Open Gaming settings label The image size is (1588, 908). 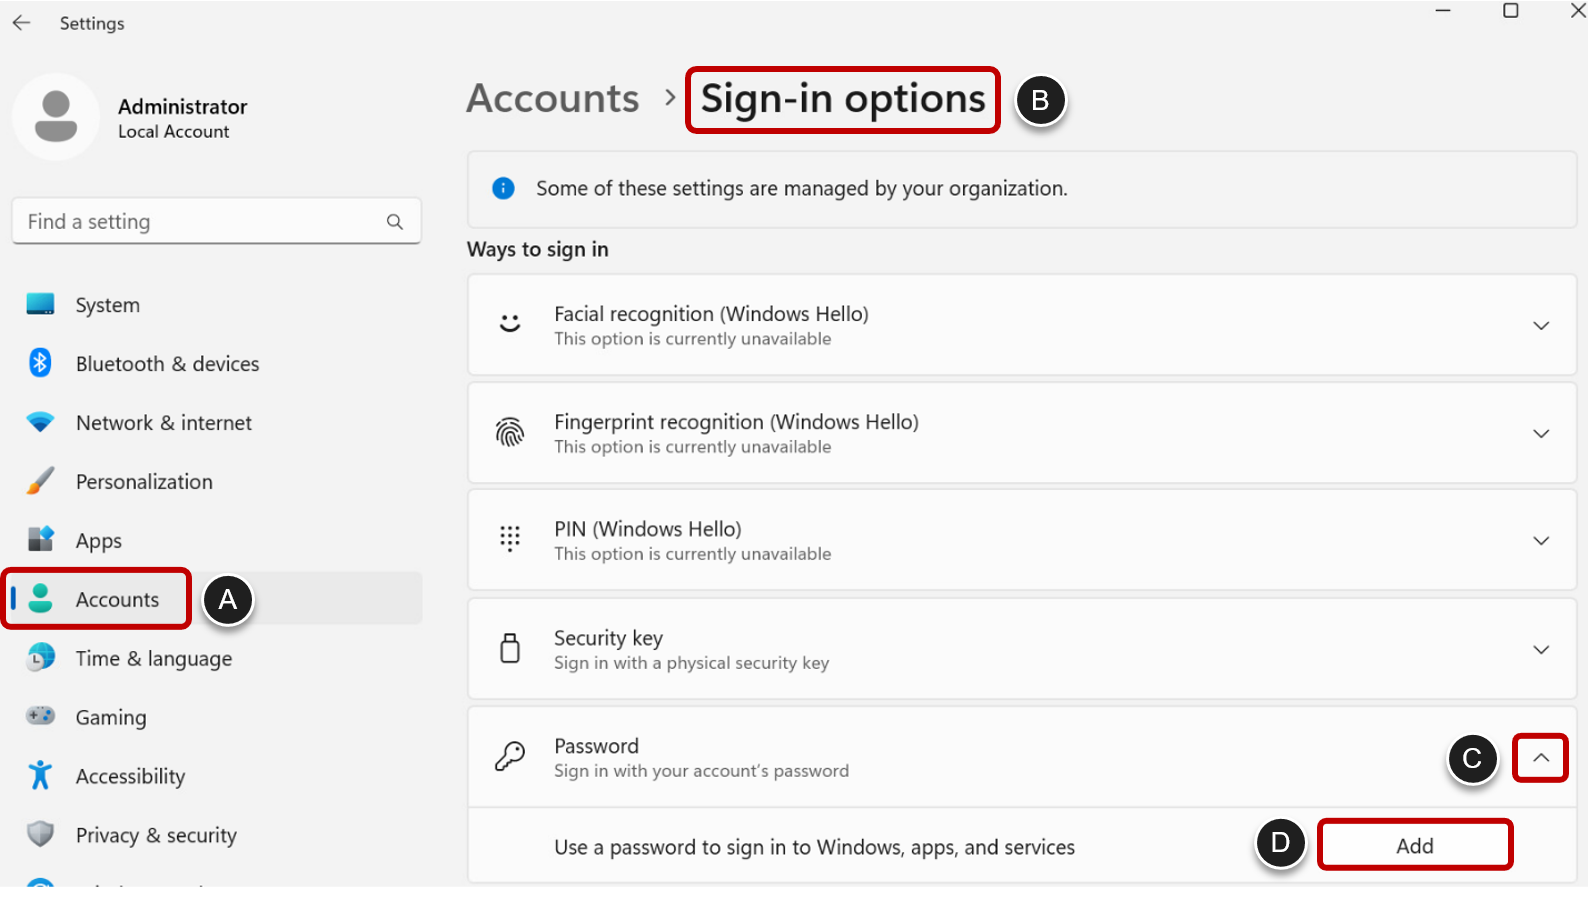[x=111, y=718]
